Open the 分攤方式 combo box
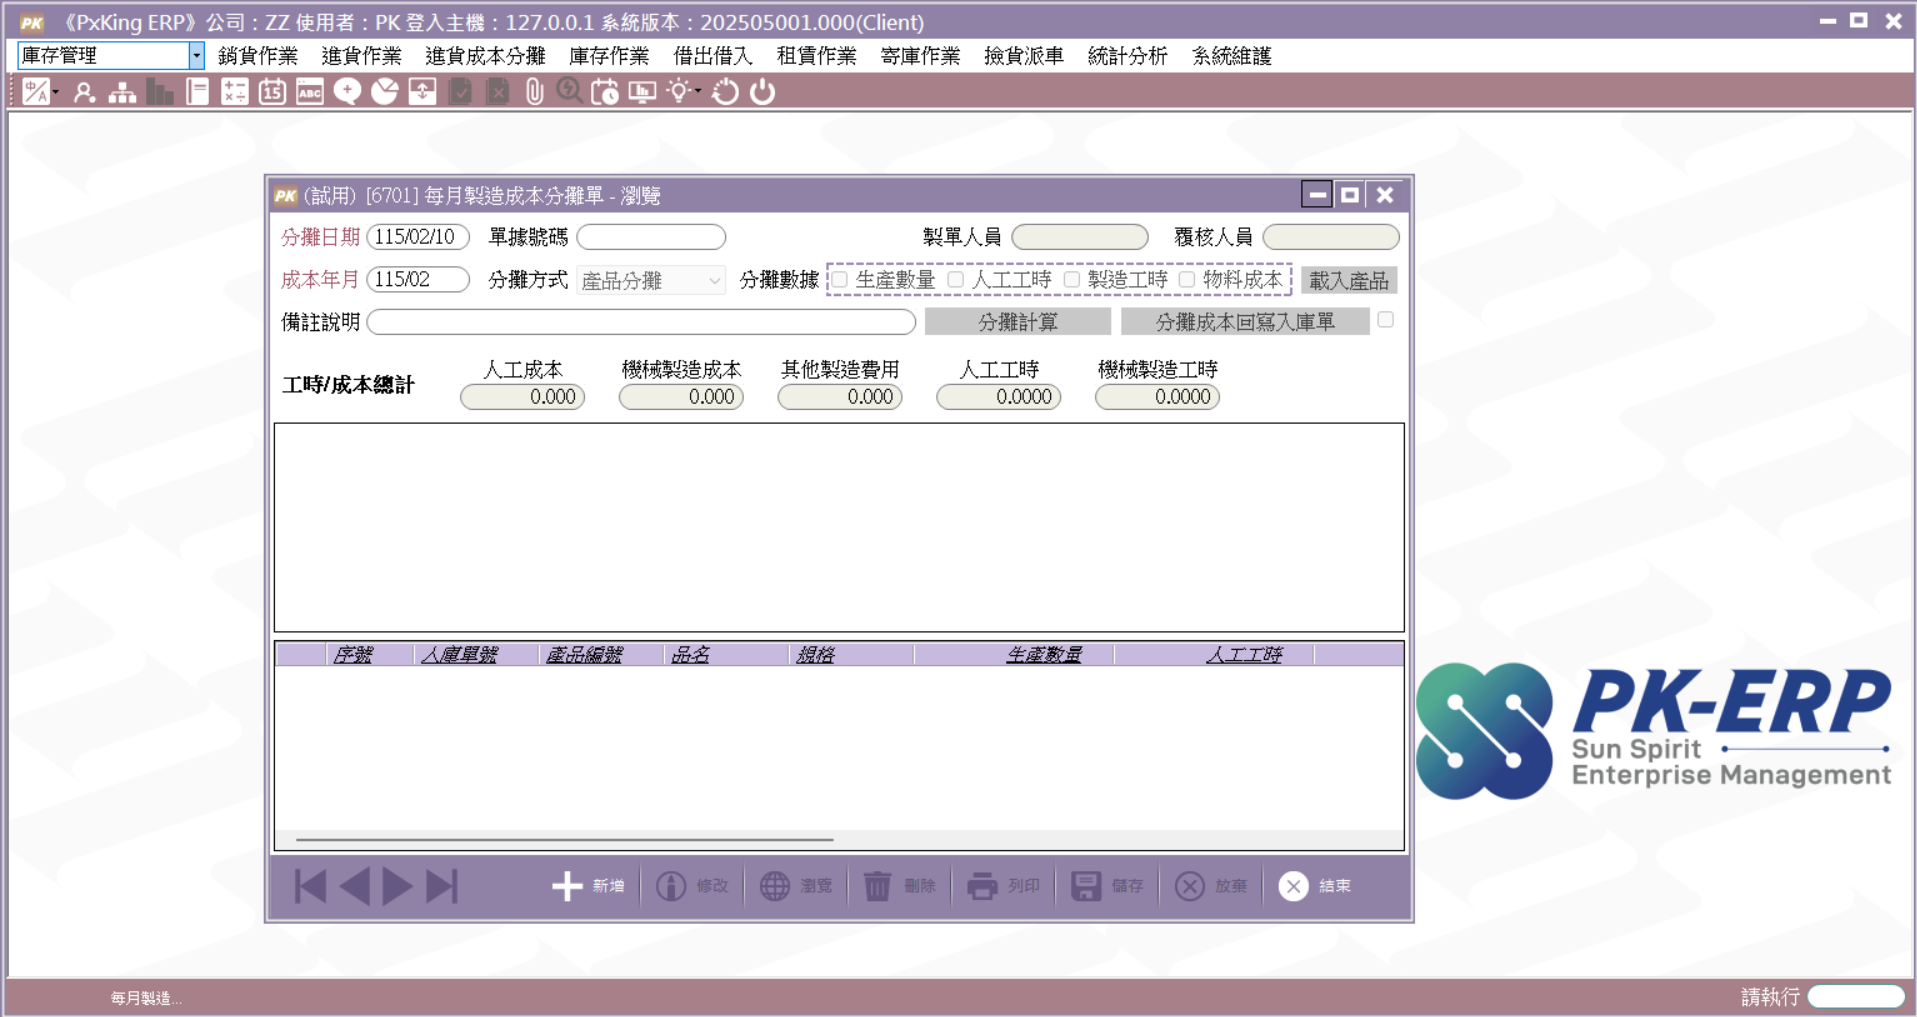The height and width of the screenshot is (1017, 1917). (651, 281)
